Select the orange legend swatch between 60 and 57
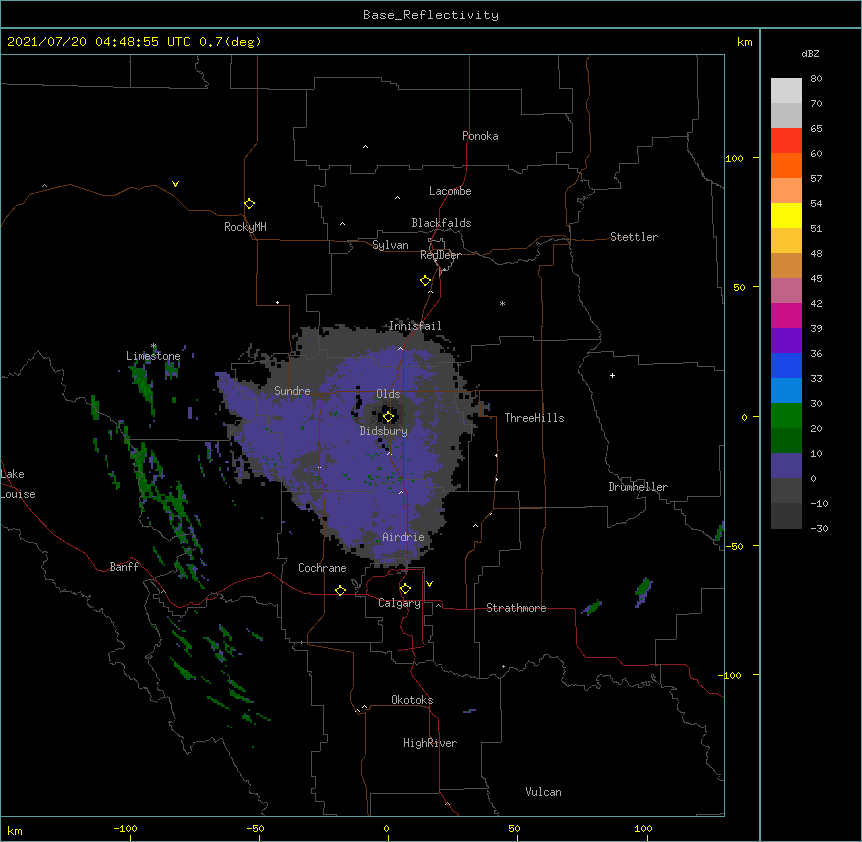This screenshot has width=862, height=842. pyautogui.click(x=786, y=165)
